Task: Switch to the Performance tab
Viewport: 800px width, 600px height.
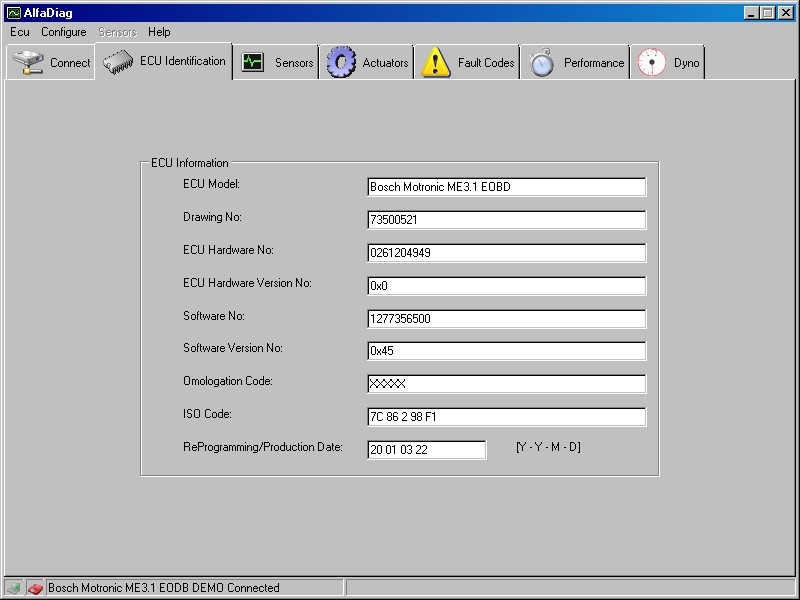Action: point(593,62)
